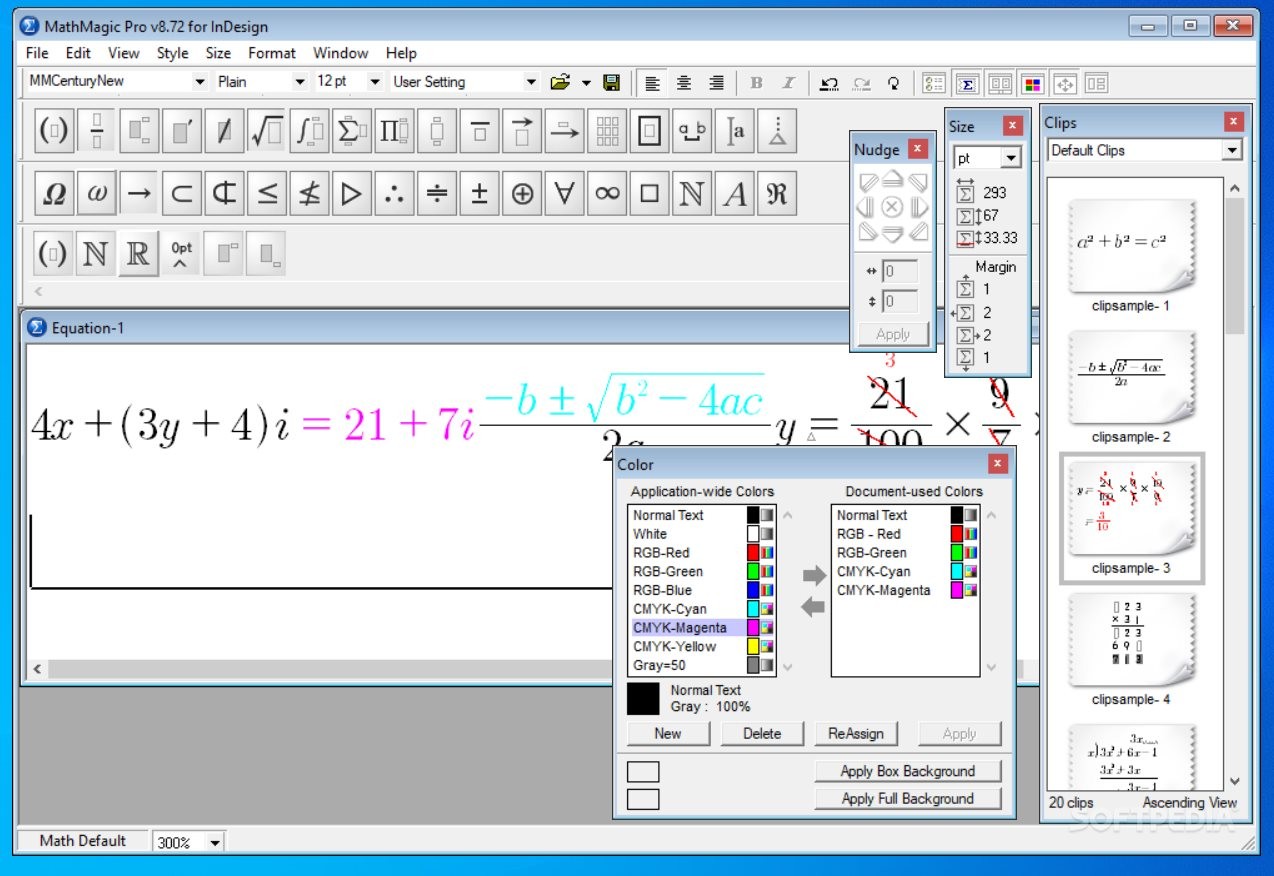Viewport: 1274px width, 876px height.
Task: Click the Delete color button
Action: tap(762, 733)
